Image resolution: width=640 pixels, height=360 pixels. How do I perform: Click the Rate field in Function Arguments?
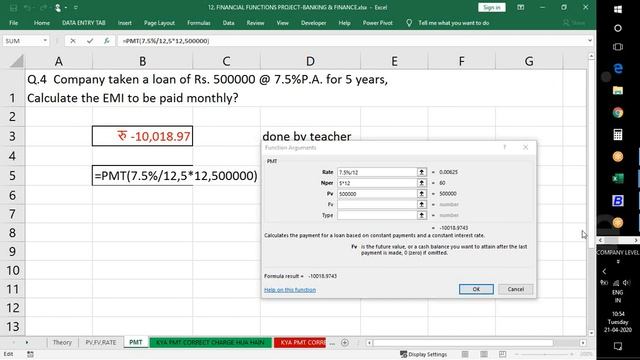pos(377,172)
